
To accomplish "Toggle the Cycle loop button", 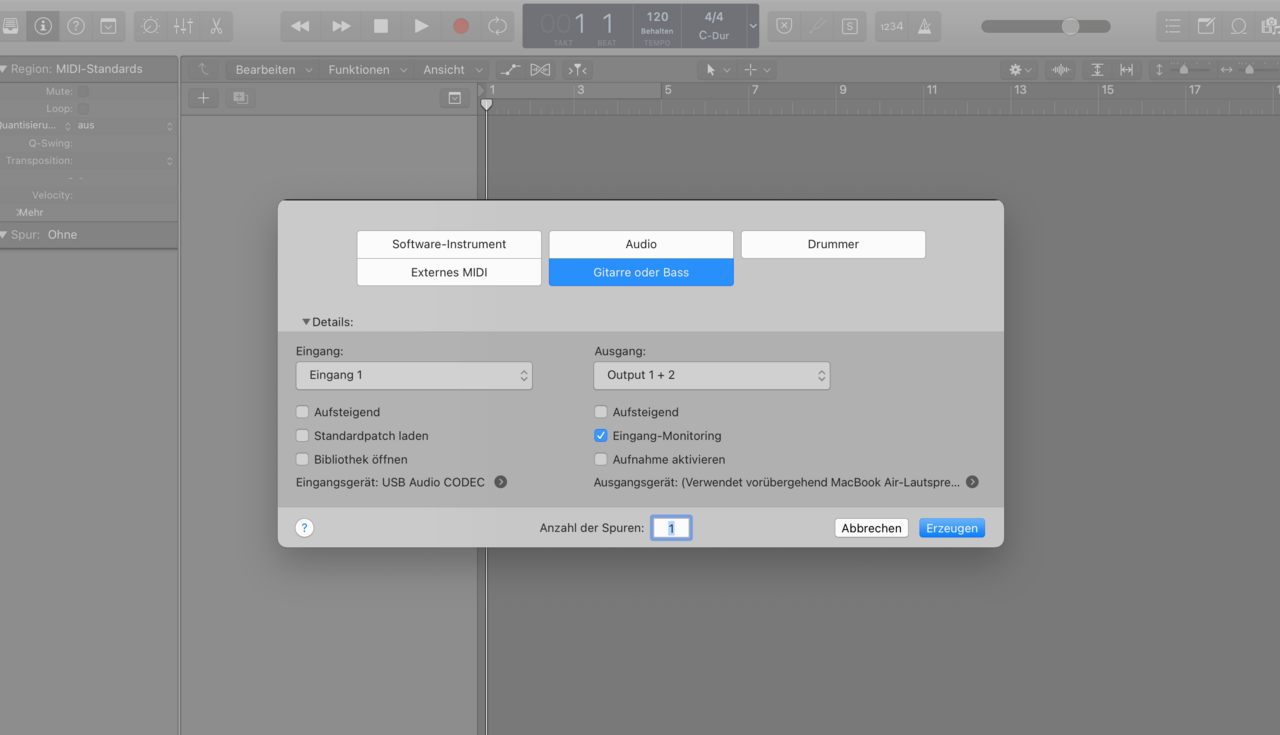I will (498, 26).
